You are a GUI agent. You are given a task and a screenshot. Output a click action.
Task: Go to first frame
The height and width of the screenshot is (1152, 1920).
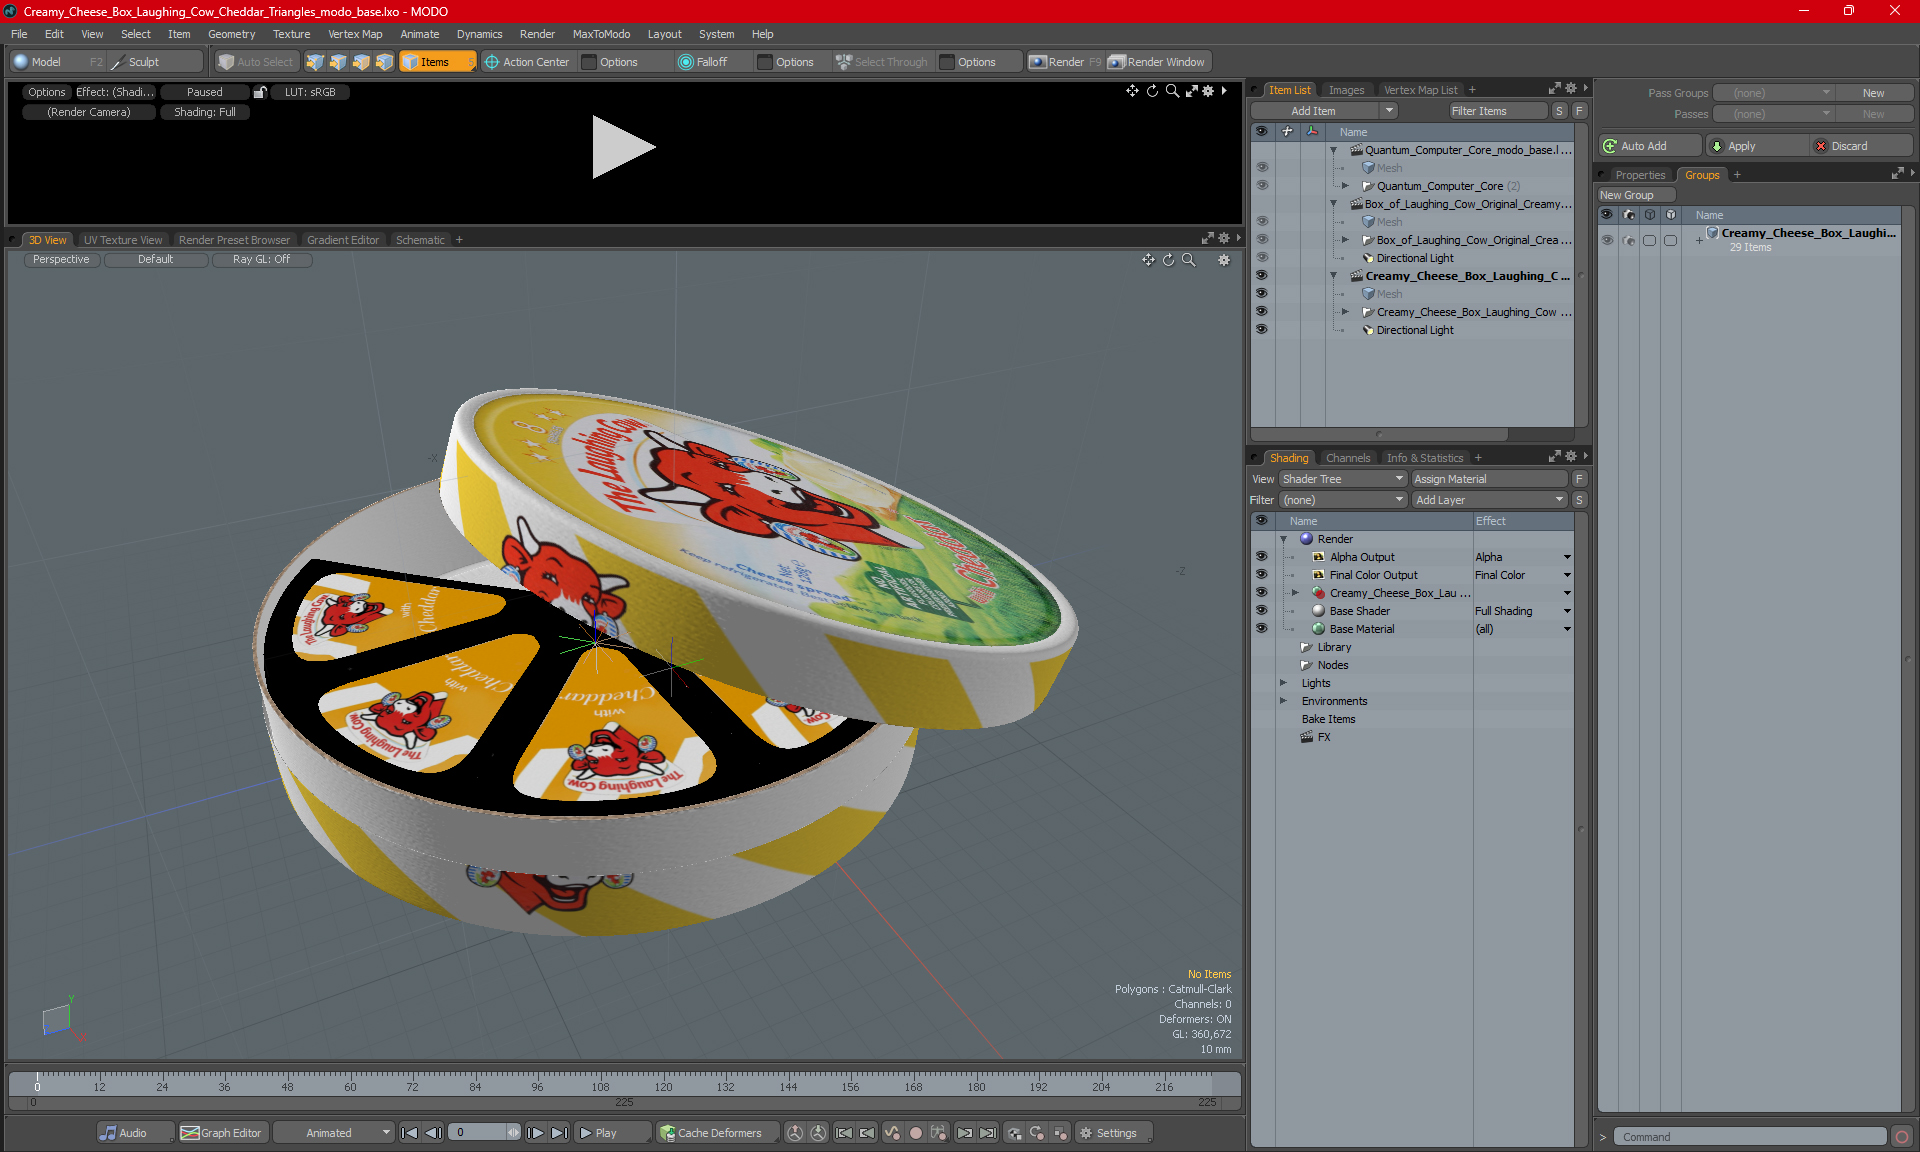click(410, 1133)
